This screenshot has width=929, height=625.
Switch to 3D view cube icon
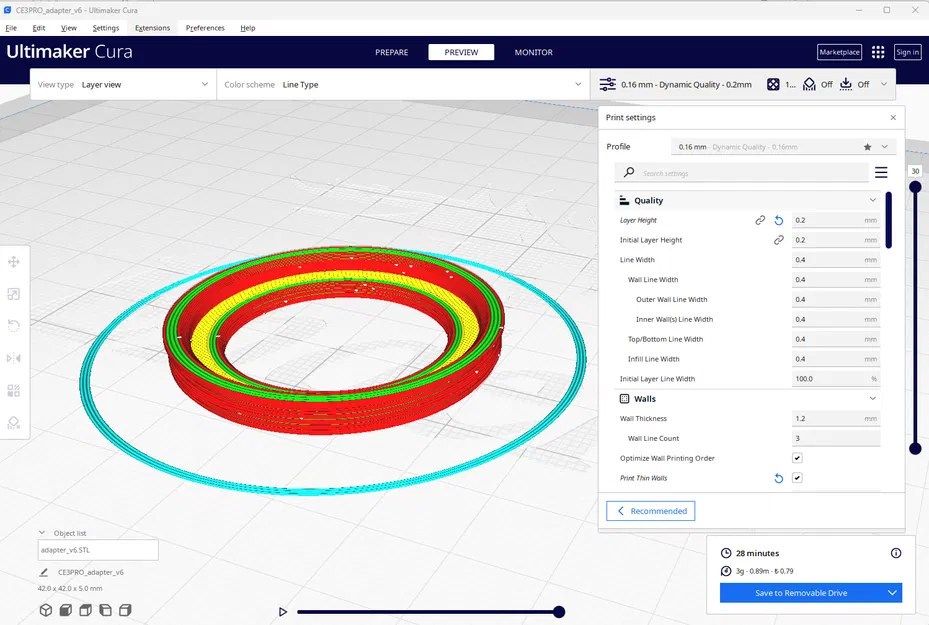click(x=46, y=610)
